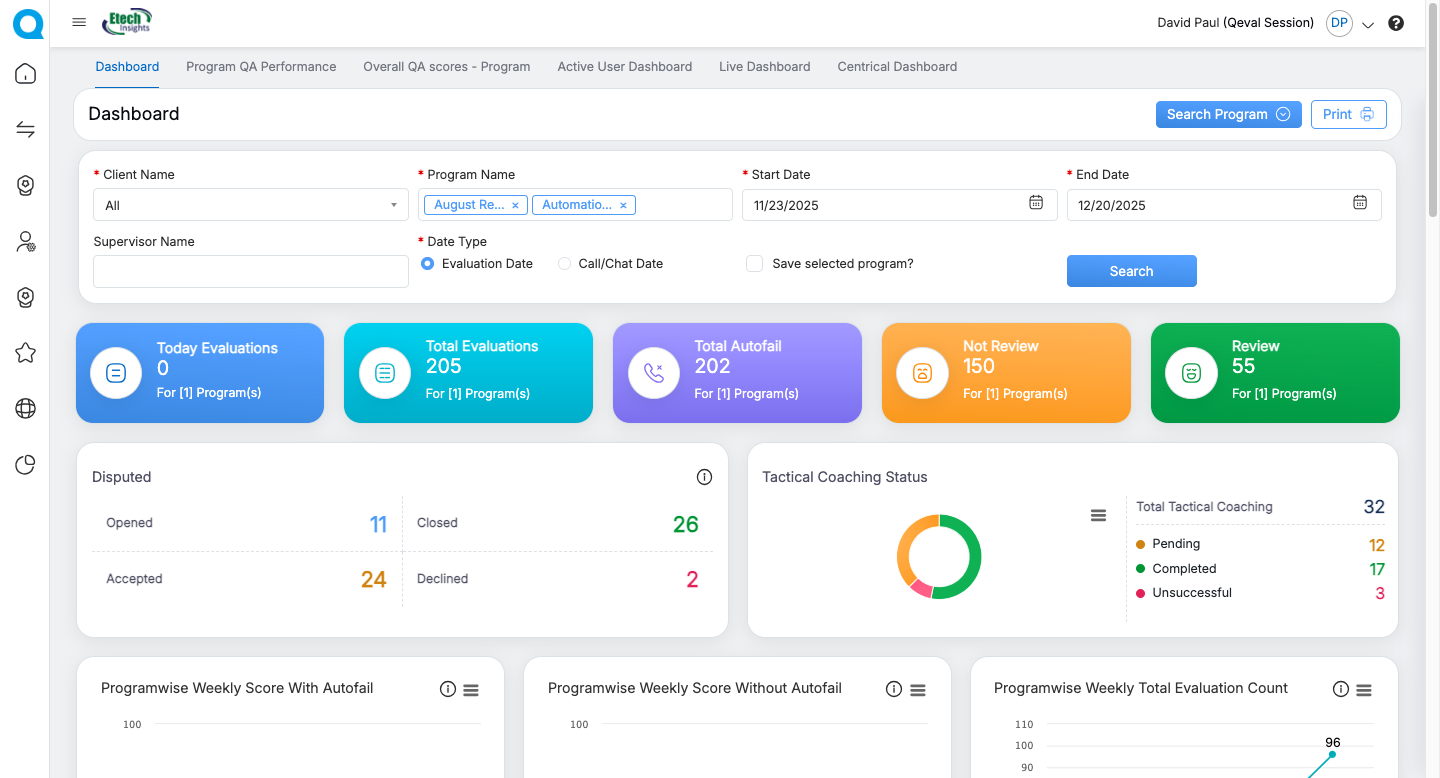Open the pie chart icon in sidebar
The width and height of the screenshot is (1440, 778).
tap(26, 464)
